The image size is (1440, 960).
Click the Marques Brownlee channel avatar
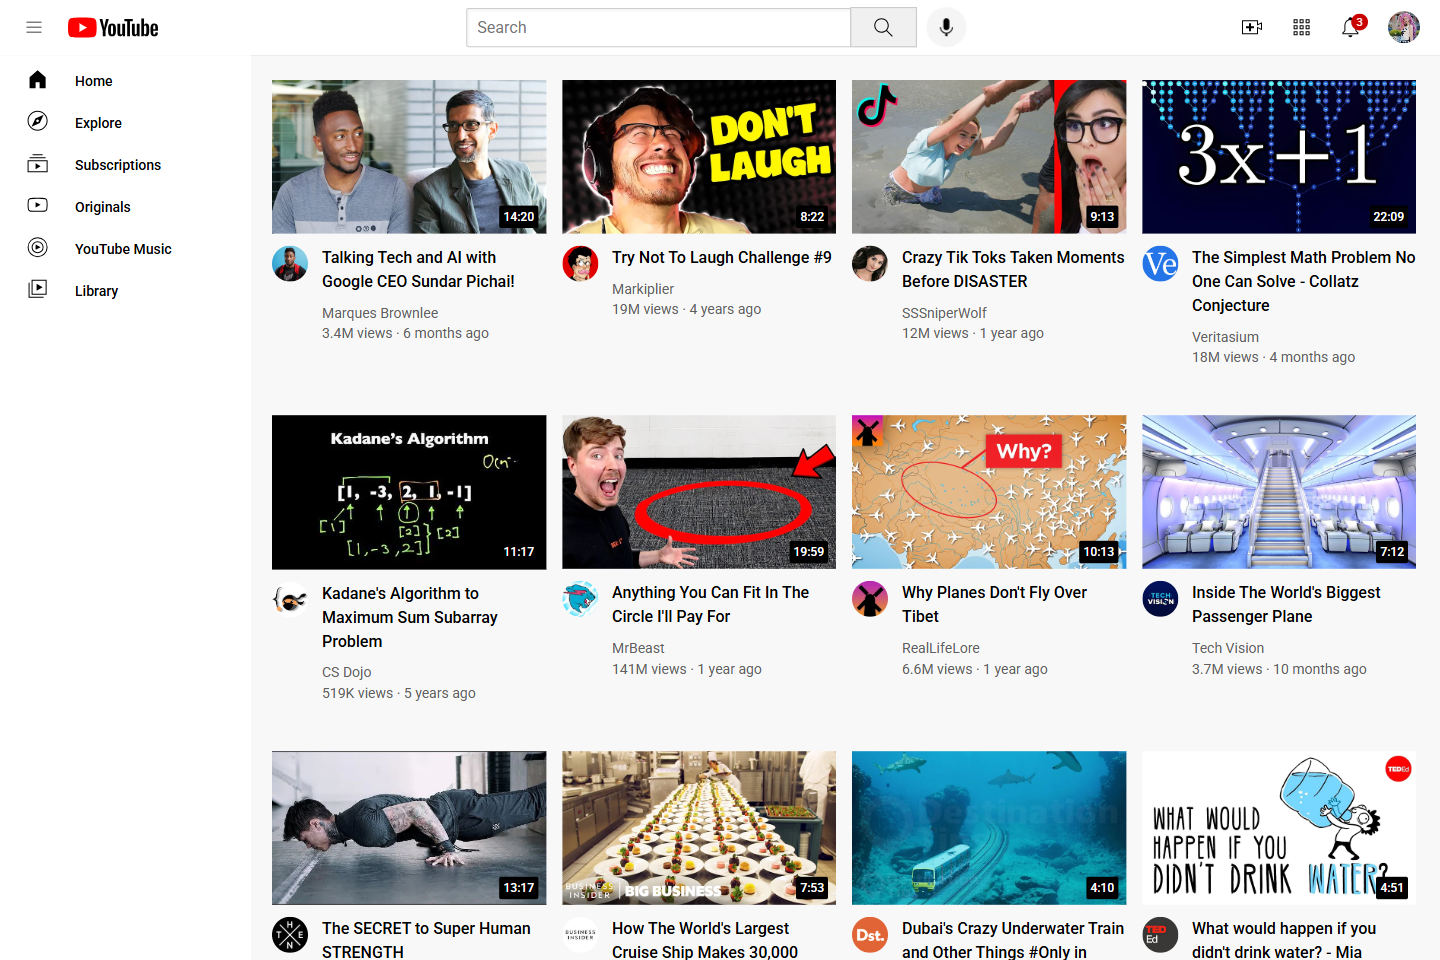[290, 264]
